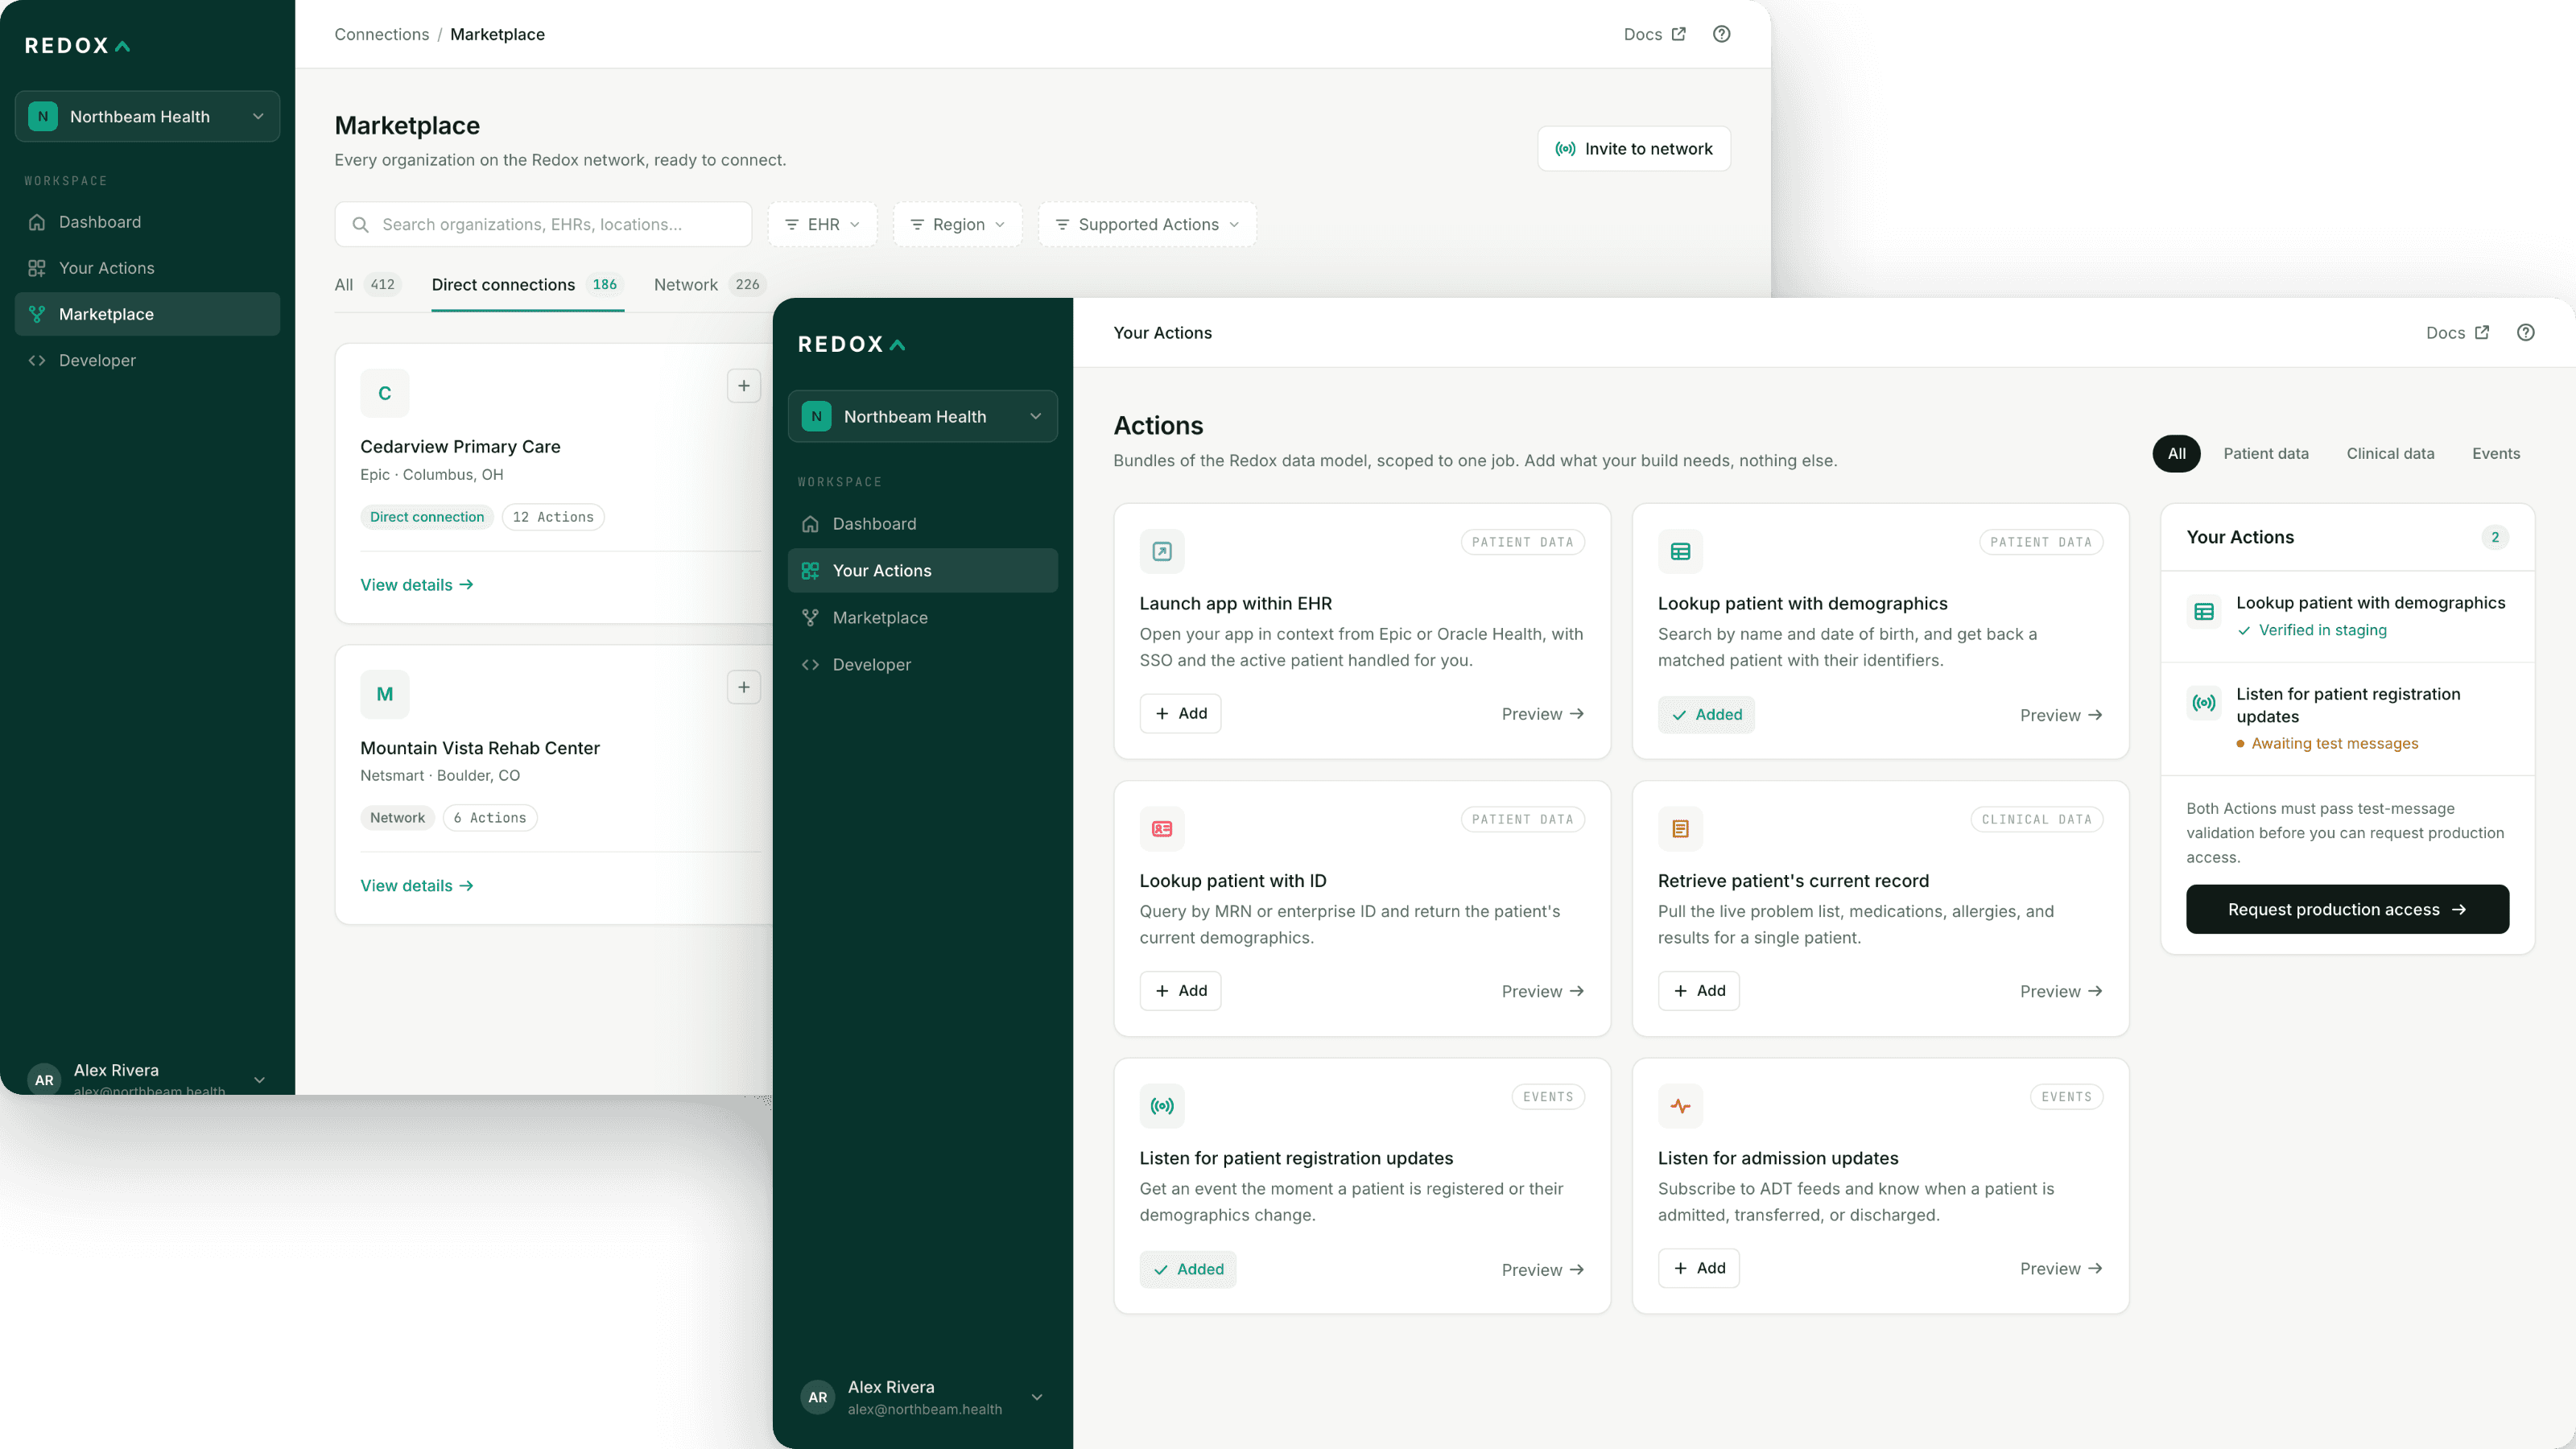Viewport: 2576px width, 1449px height.
Task: Click the help icon in Your Actions window header
Action: click(x=2525, y=333)
